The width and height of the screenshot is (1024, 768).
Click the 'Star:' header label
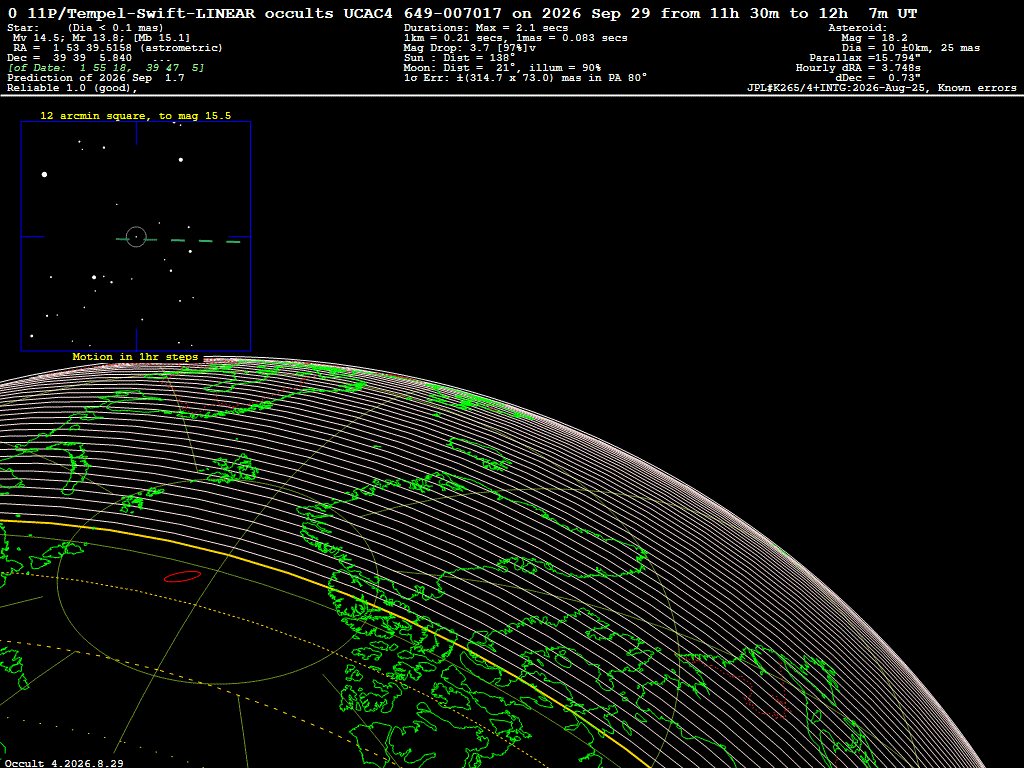[x=23, y=27]
